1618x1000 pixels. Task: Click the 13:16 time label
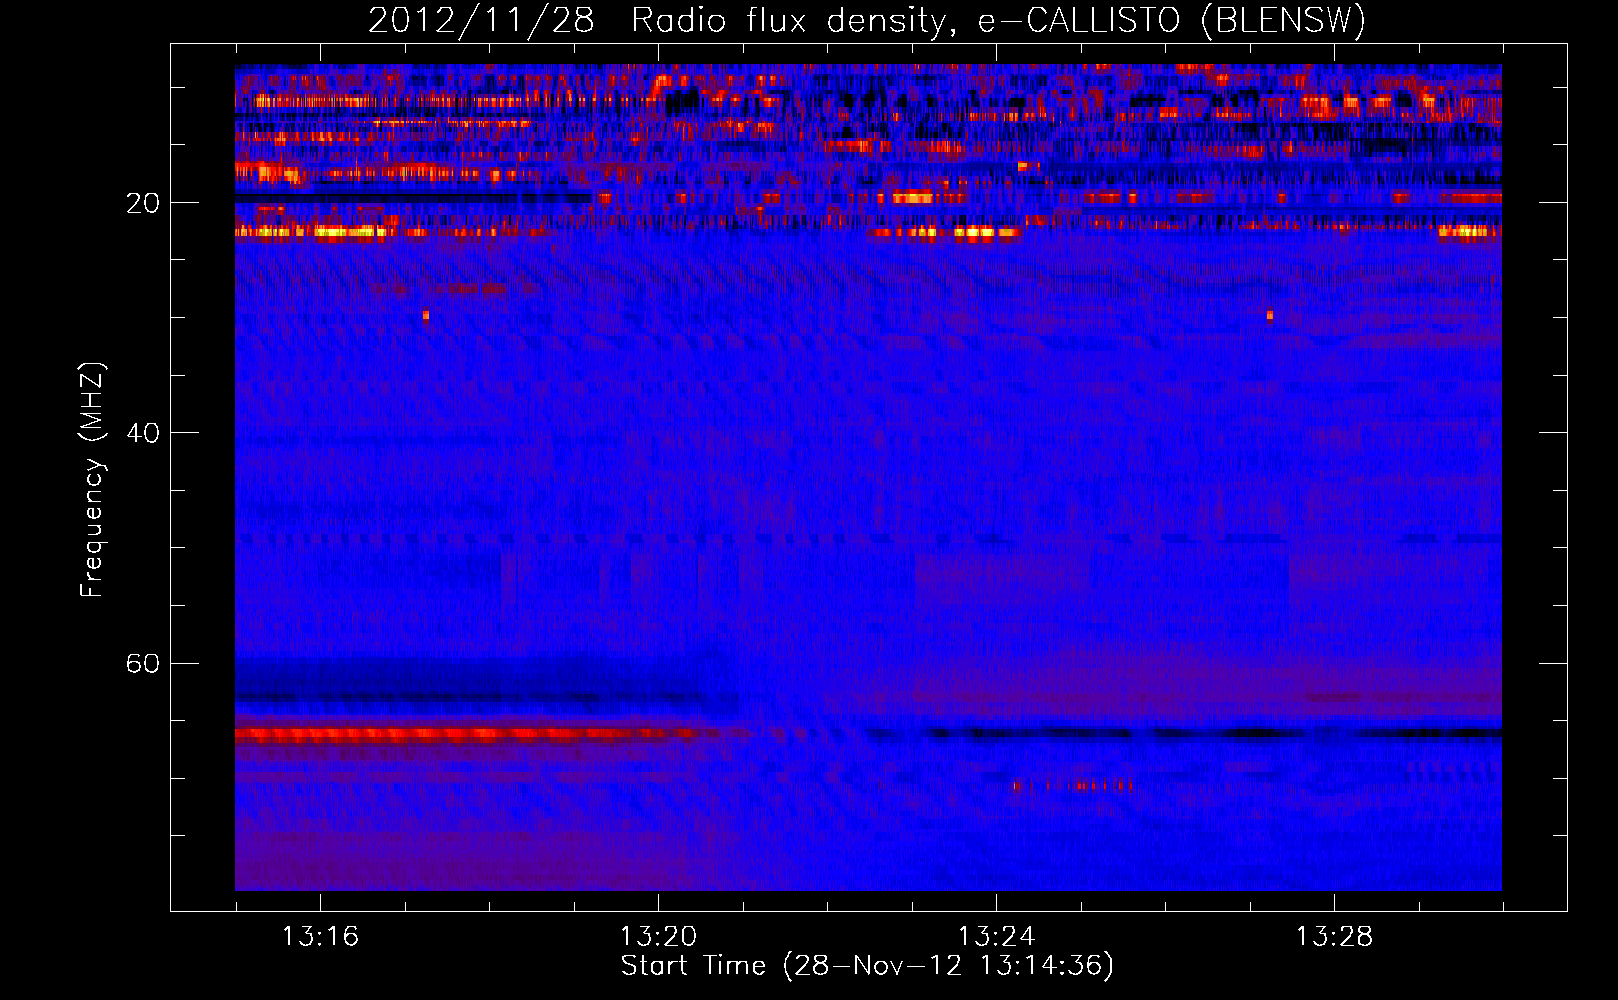[x=320, y=936]
